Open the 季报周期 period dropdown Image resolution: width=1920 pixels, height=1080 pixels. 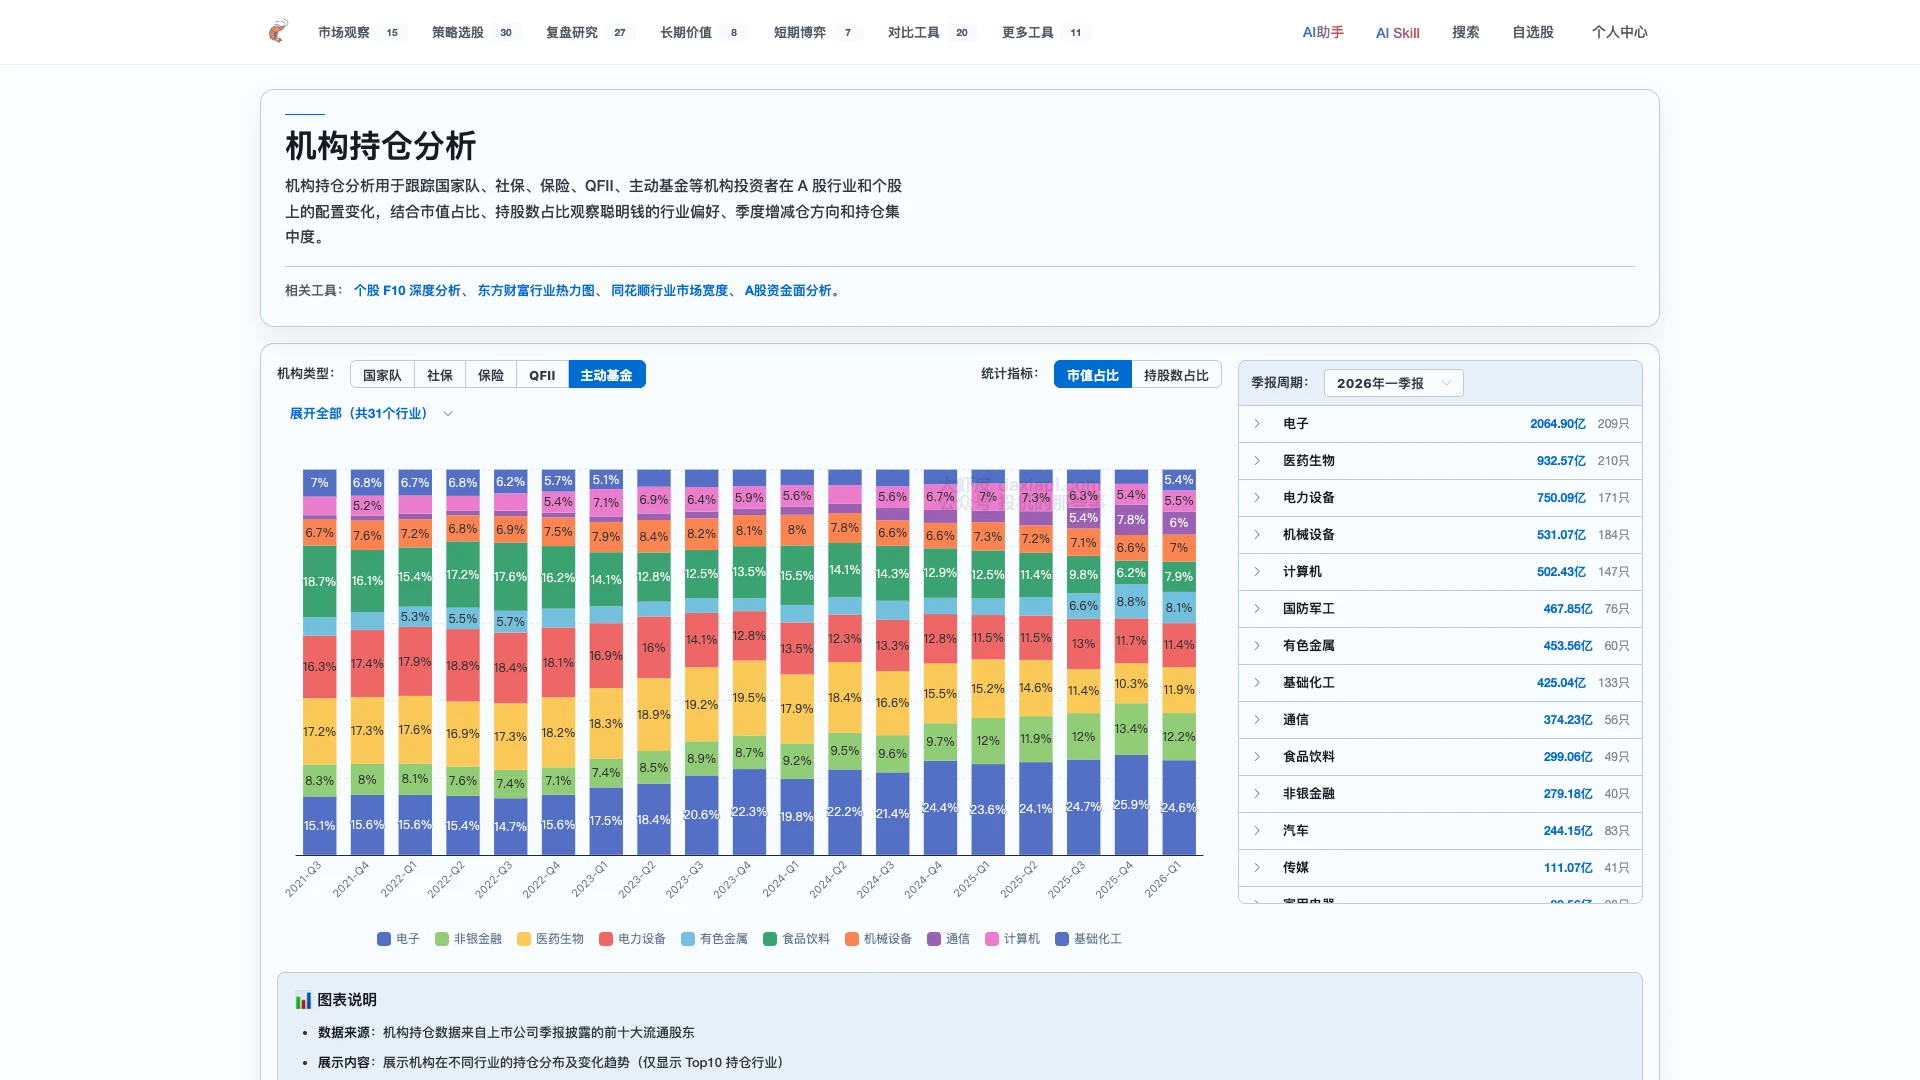1393,383
